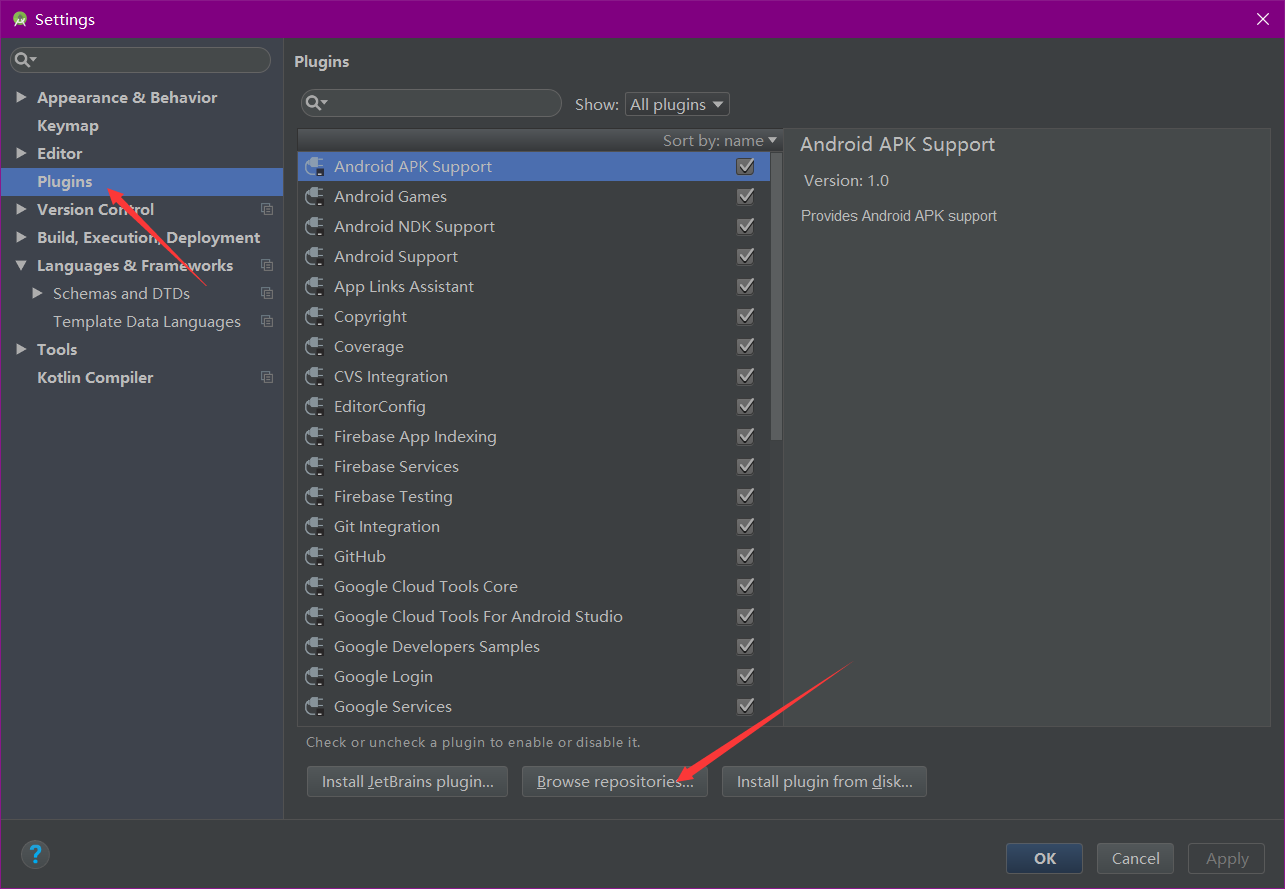The height and width of the screenshot is (889, 1285).
Task: Click the project-level icon beside Kotlin Compiler
Action: 267,378
